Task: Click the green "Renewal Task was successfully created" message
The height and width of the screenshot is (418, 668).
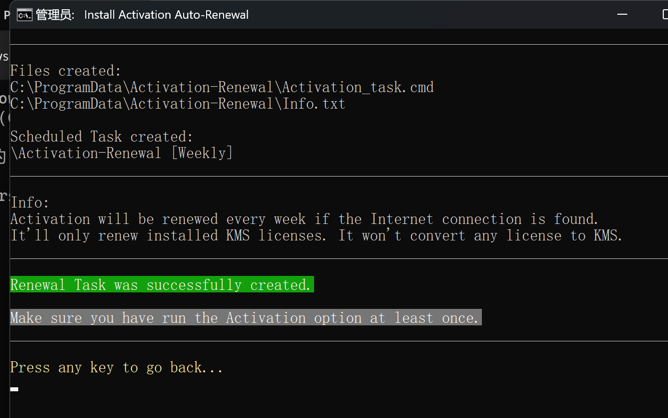Action: coord(161,285)
